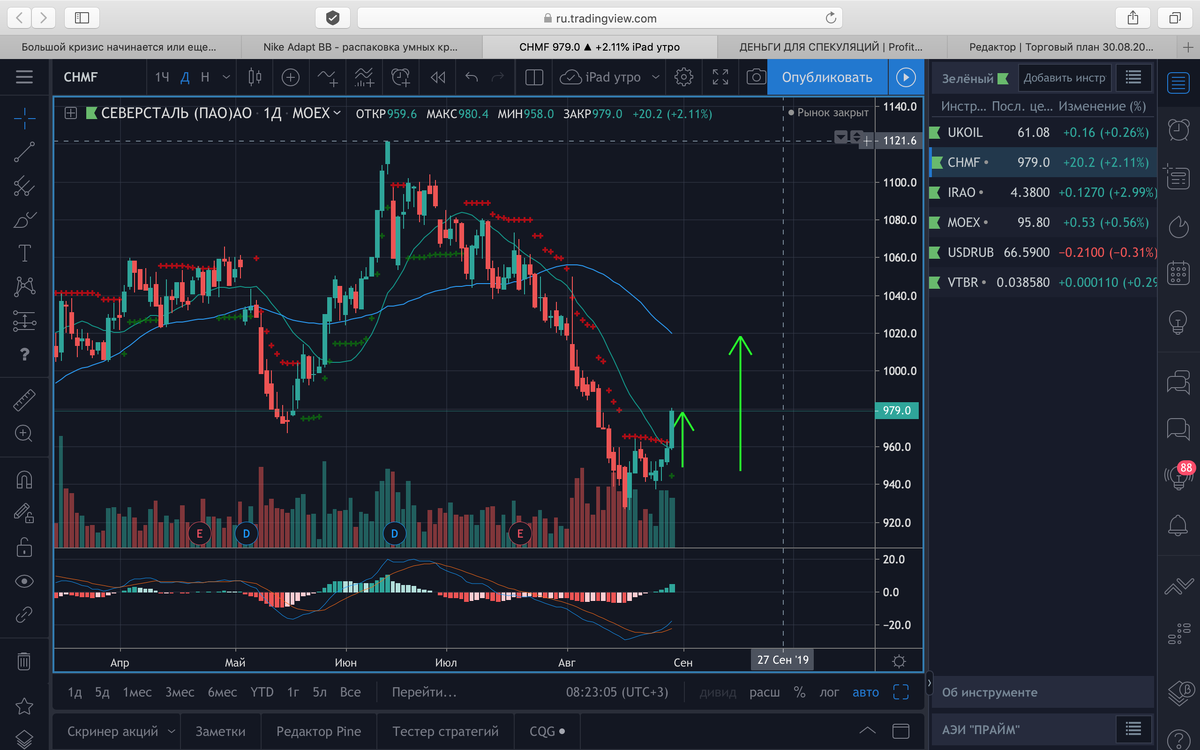The width and height of the screenshot is (1200, 750).
Task: Open the Зелёный watchlist dropdown
Action: tap(976, 78)
